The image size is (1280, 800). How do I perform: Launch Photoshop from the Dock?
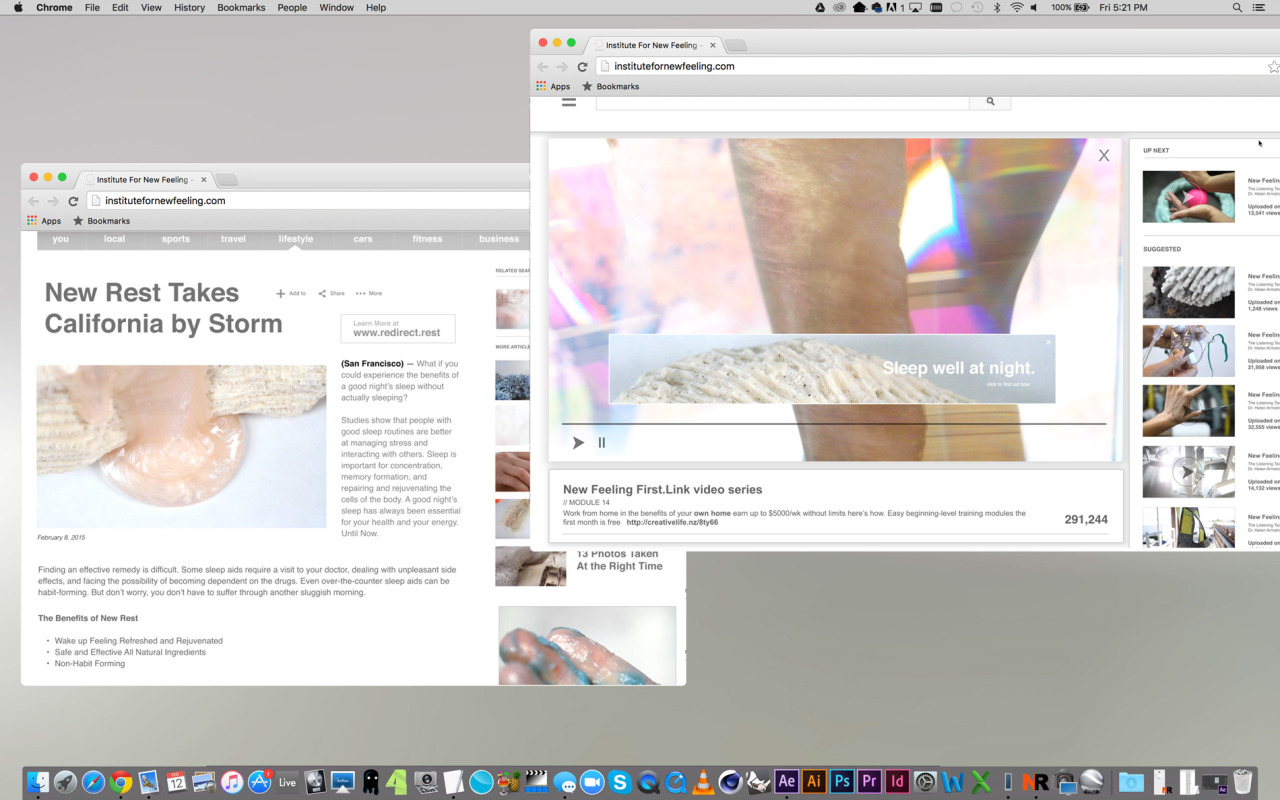(841, 782)
